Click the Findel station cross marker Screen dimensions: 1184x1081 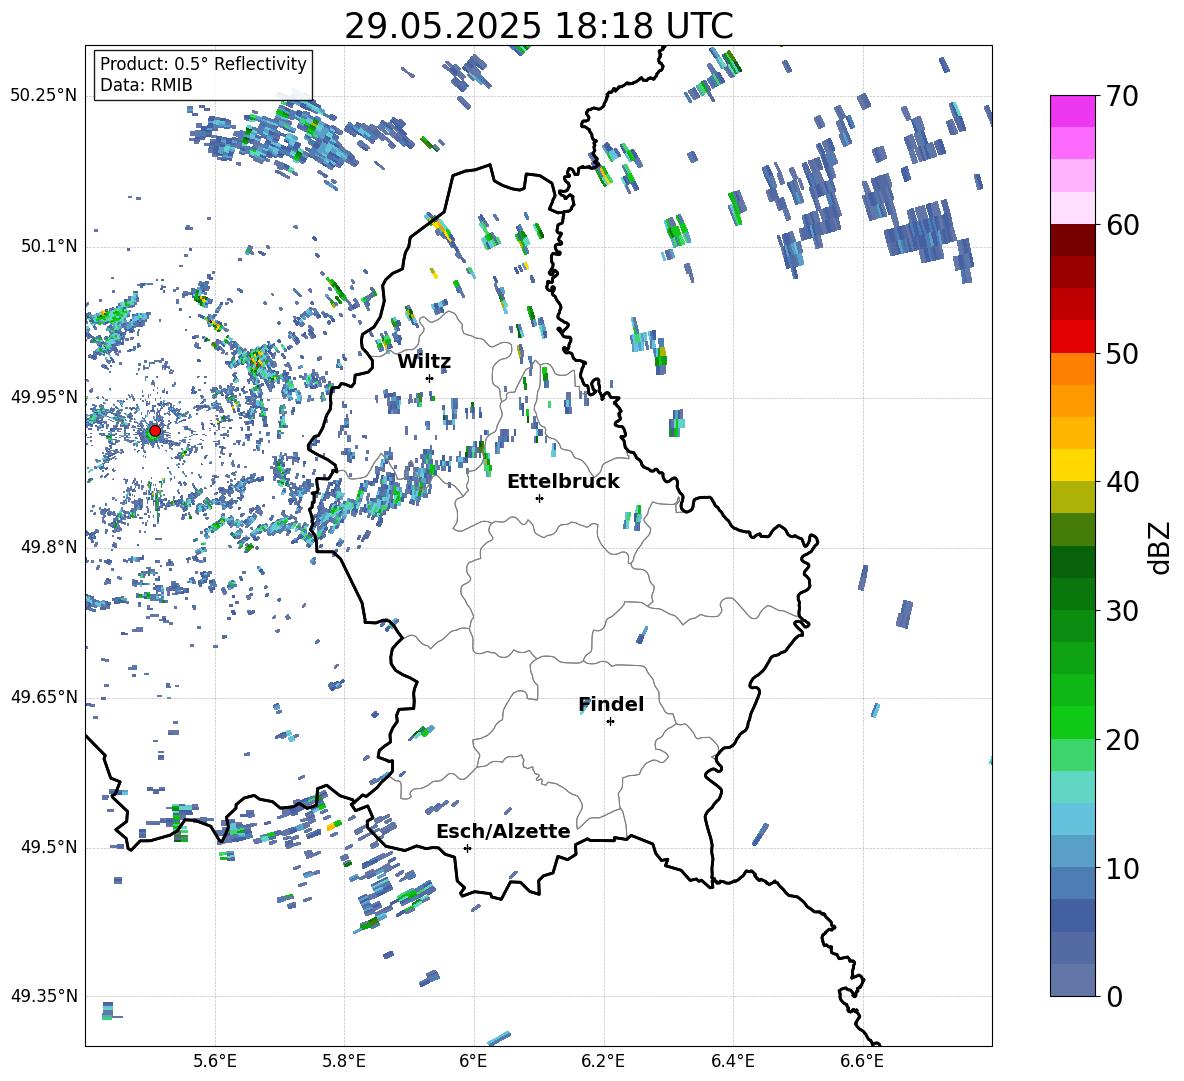pos(610,722)
